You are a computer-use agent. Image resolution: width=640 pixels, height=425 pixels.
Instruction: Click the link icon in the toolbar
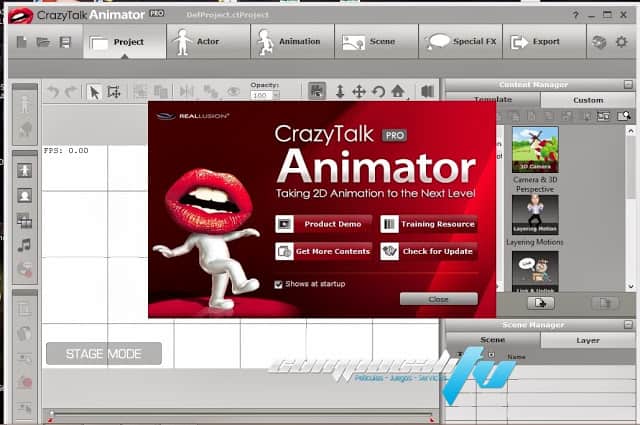point(210,91)
